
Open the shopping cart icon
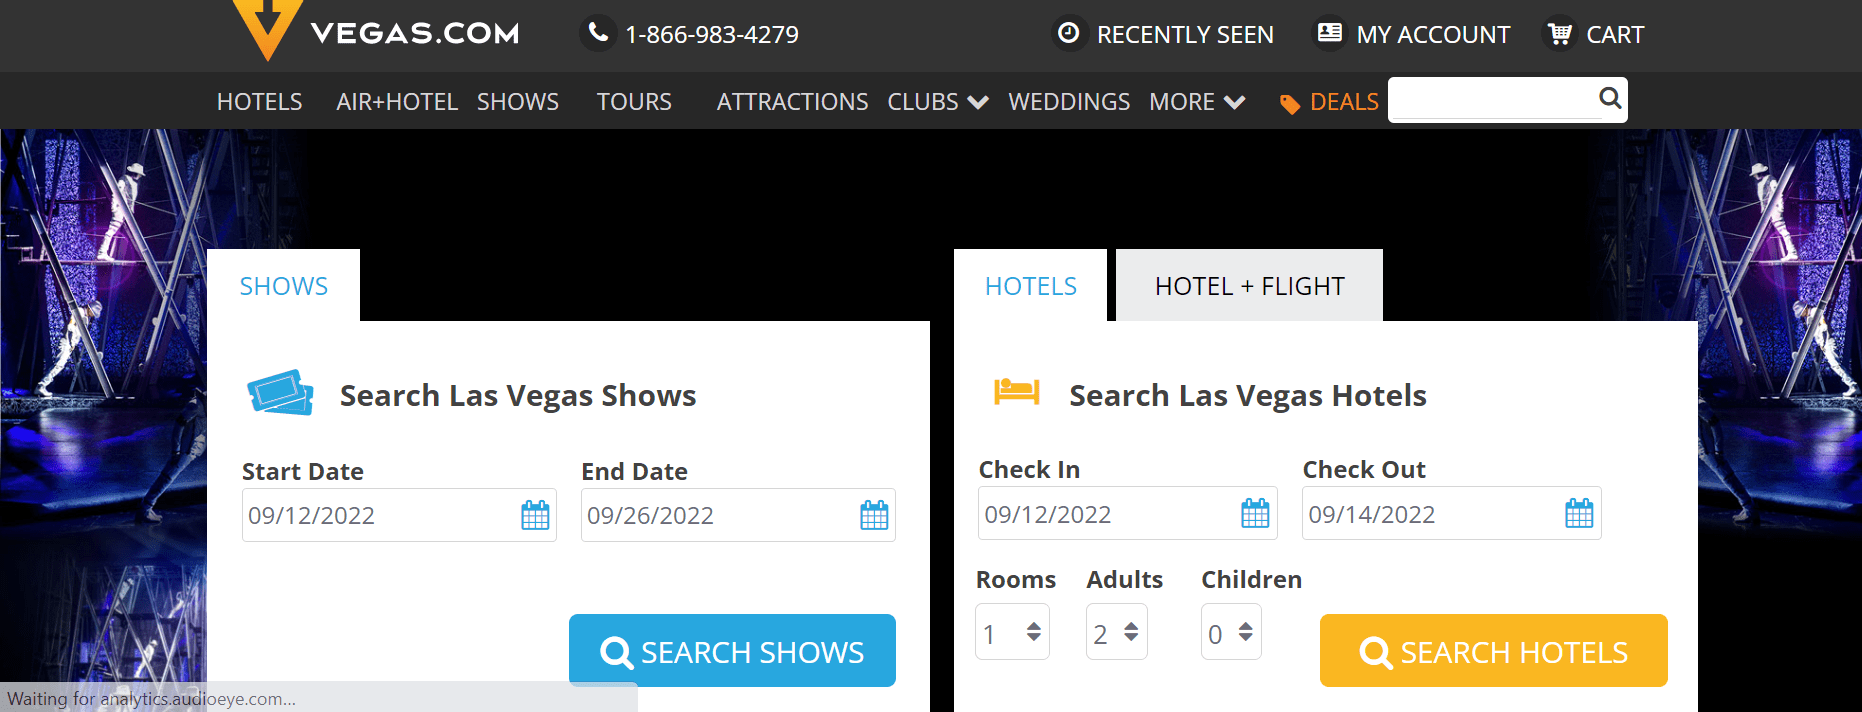click(x=1560, y=34)
